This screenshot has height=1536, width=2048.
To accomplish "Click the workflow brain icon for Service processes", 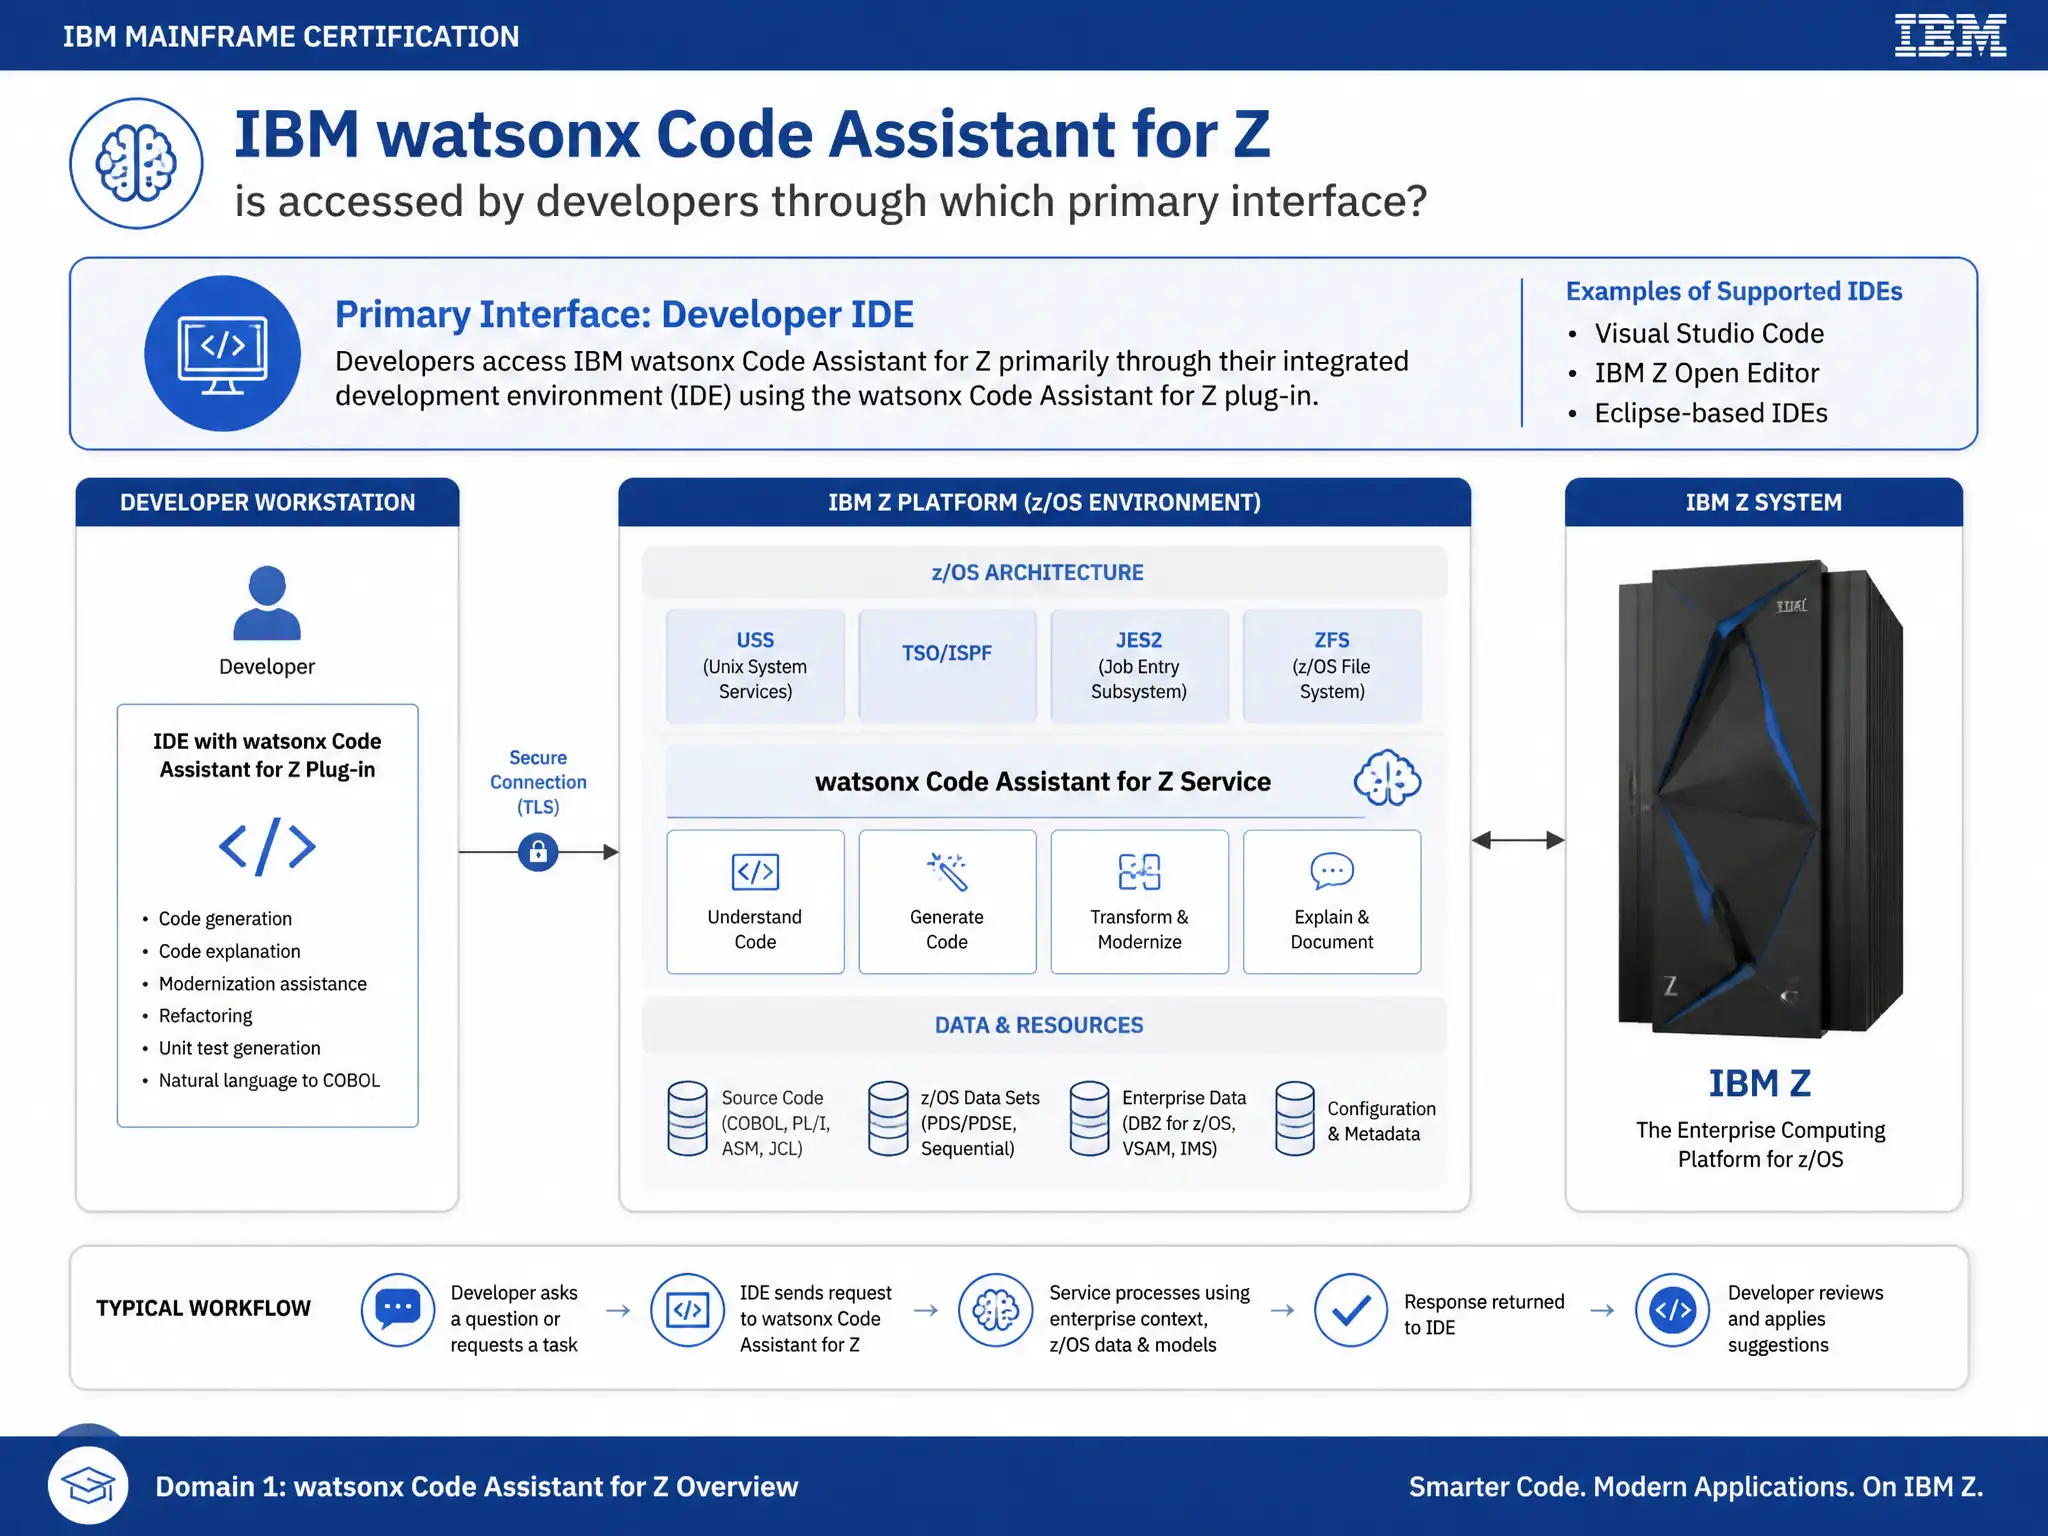I will [995, 1310].
